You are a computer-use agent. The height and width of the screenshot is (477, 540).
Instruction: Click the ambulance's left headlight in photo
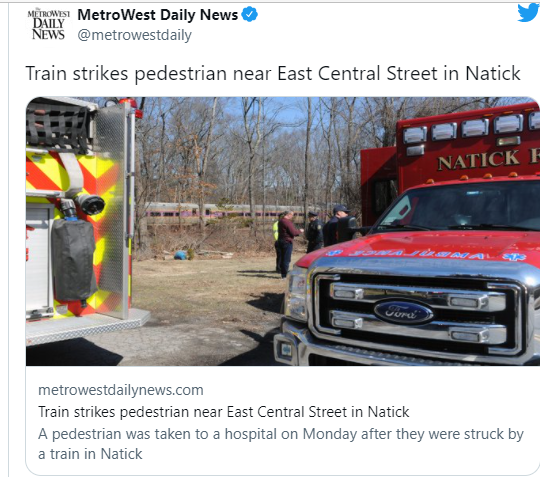tap(296, 294)
